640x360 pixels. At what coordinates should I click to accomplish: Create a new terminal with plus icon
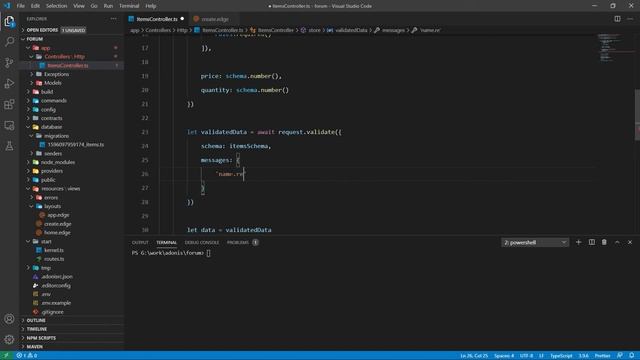[x=578, y=242]
